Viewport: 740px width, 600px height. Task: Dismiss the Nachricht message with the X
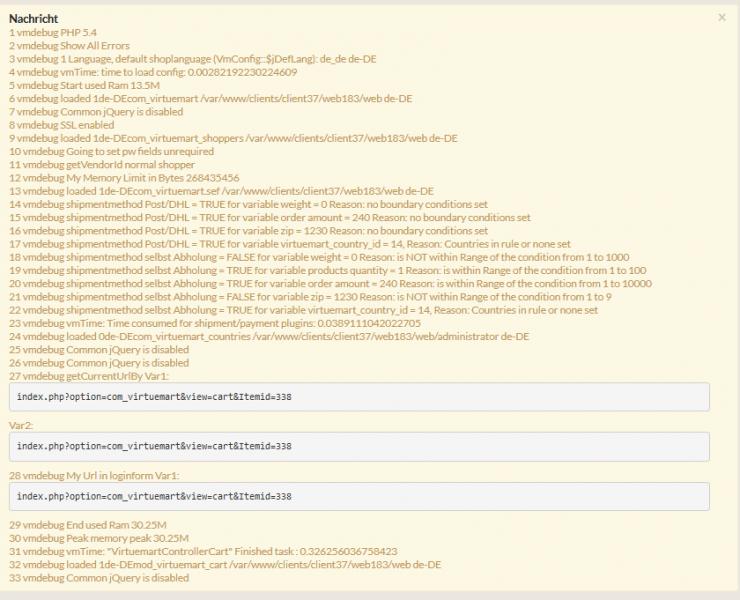click(x=722, y=18)
